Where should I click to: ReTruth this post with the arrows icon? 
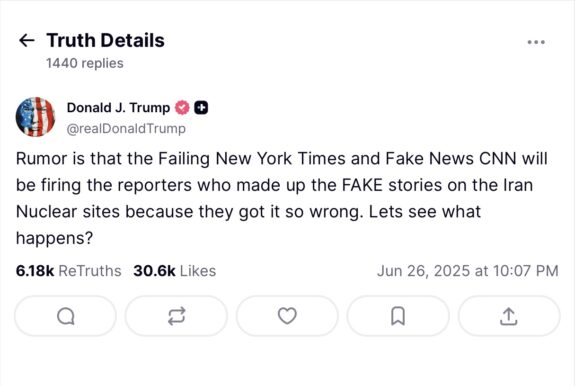pos(176,316)
